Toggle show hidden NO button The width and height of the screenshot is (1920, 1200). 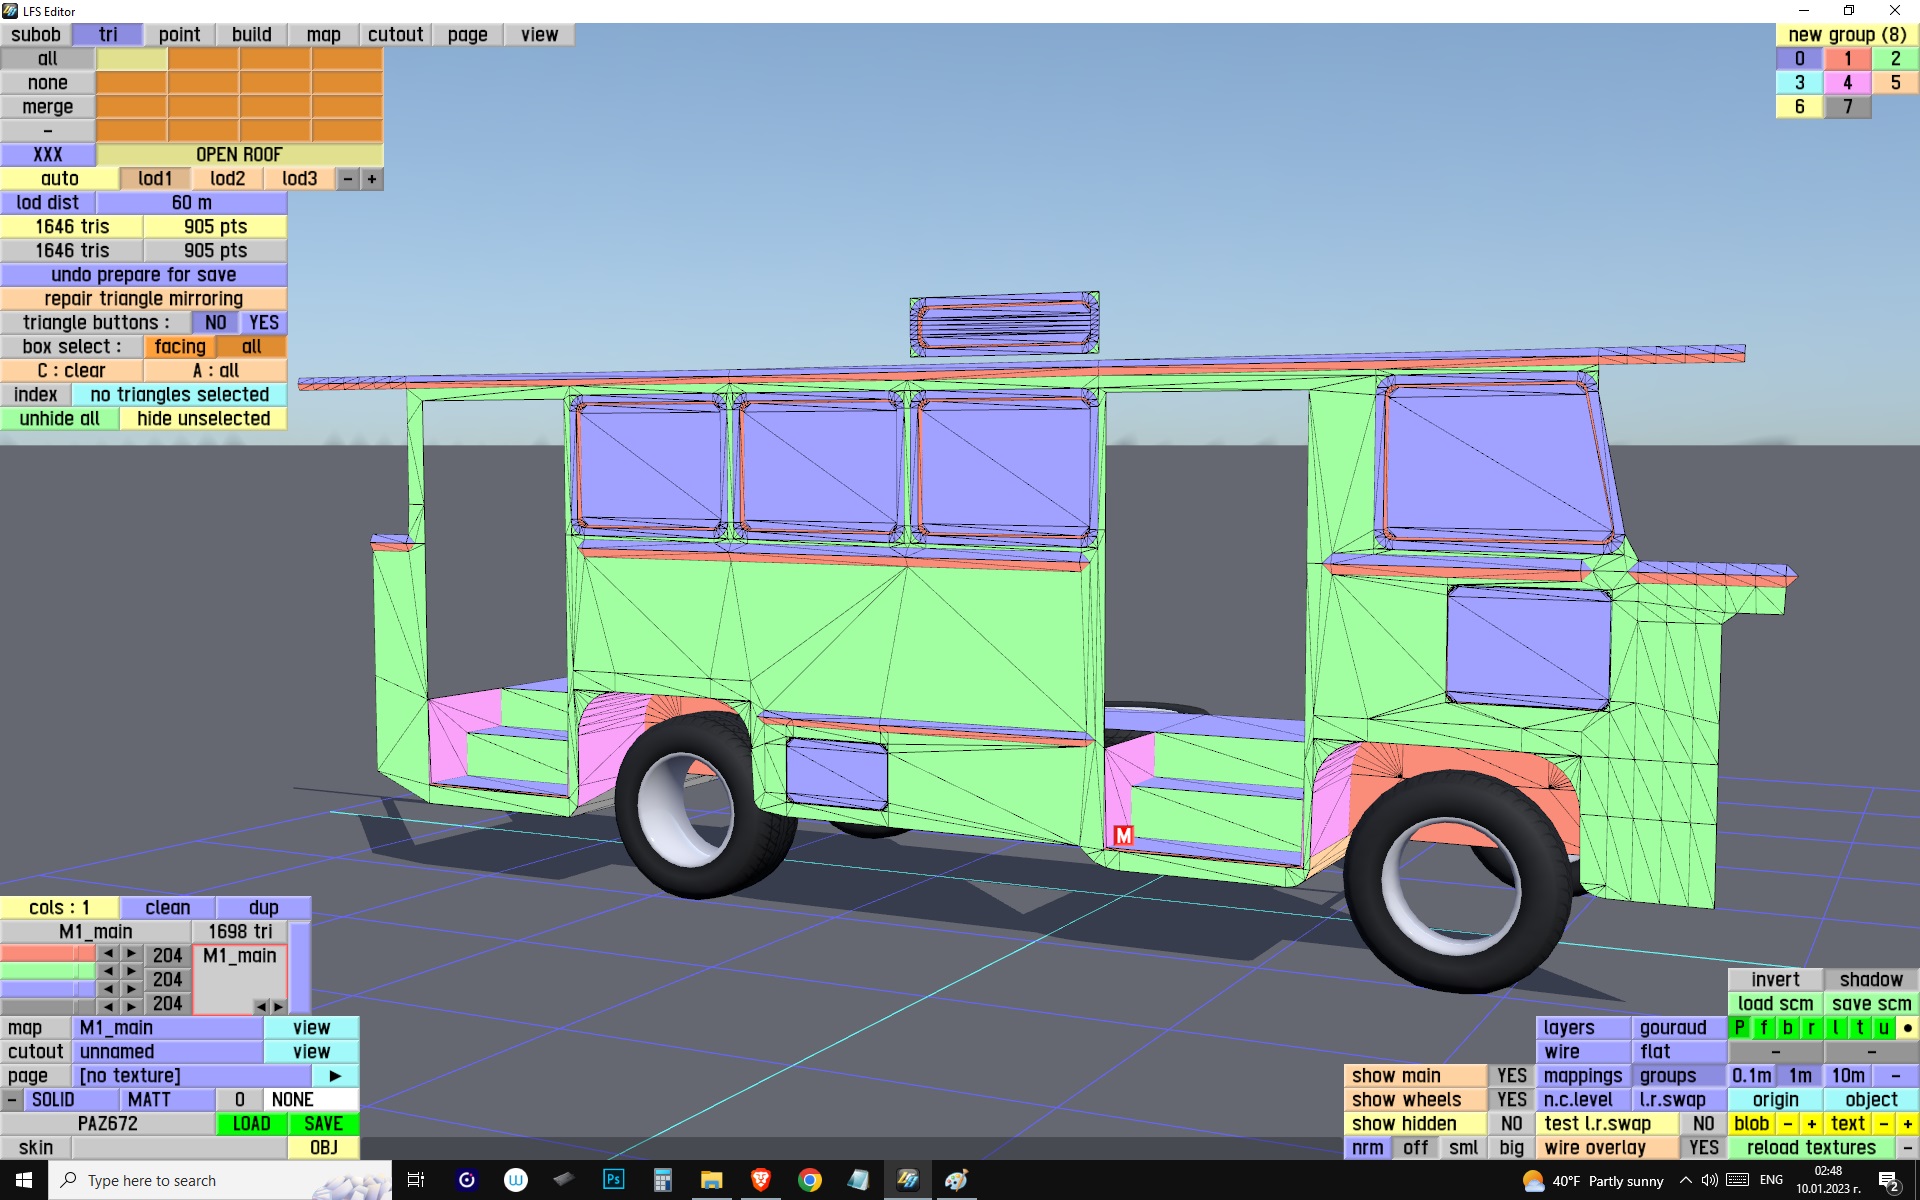pos(1511,1123)
